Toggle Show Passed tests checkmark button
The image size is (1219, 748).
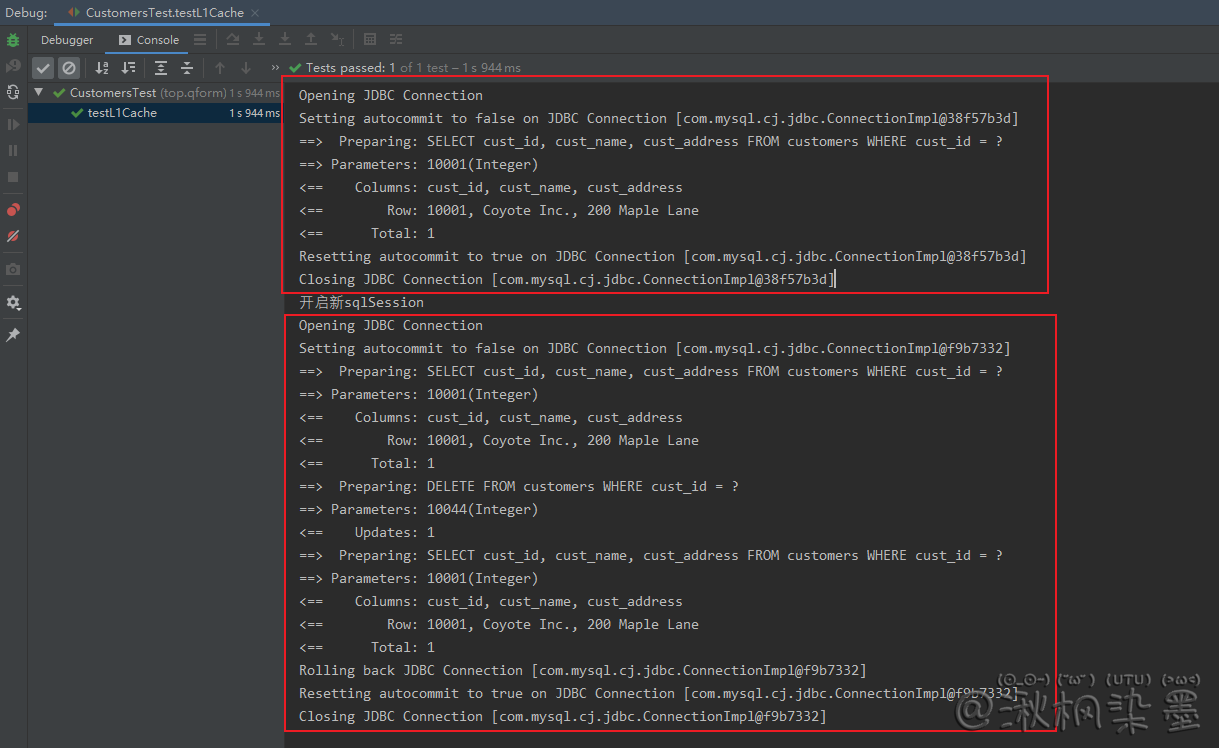(43, 68)
